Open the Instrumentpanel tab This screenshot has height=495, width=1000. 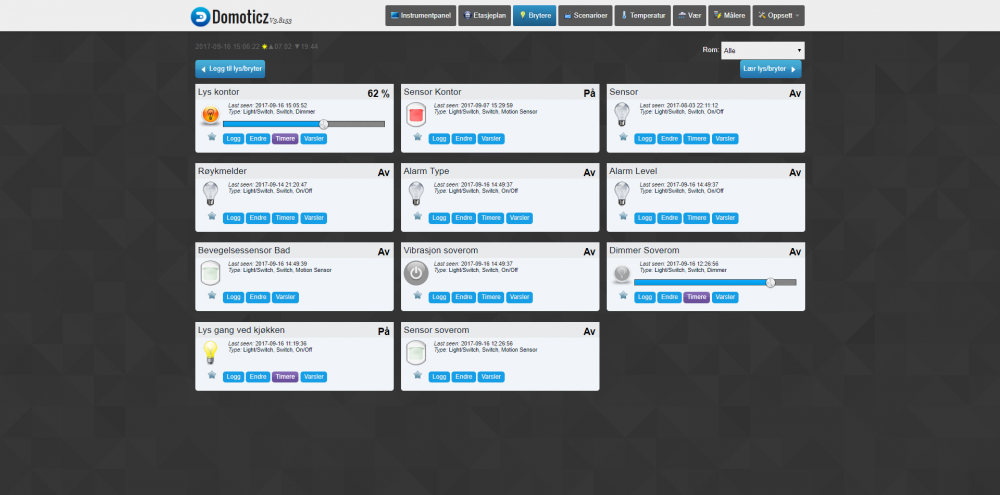(420, 16)
